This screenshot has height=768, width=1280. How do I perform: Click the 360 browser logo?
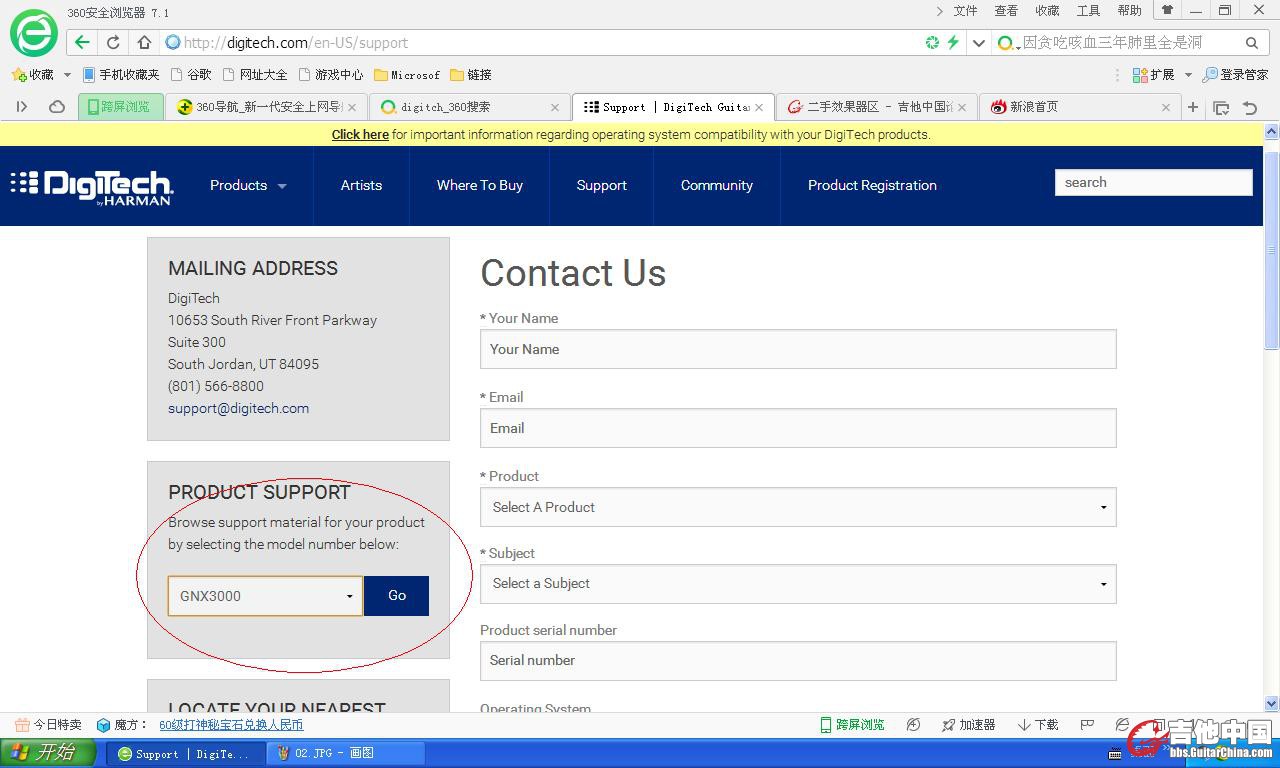click(33, 33)
